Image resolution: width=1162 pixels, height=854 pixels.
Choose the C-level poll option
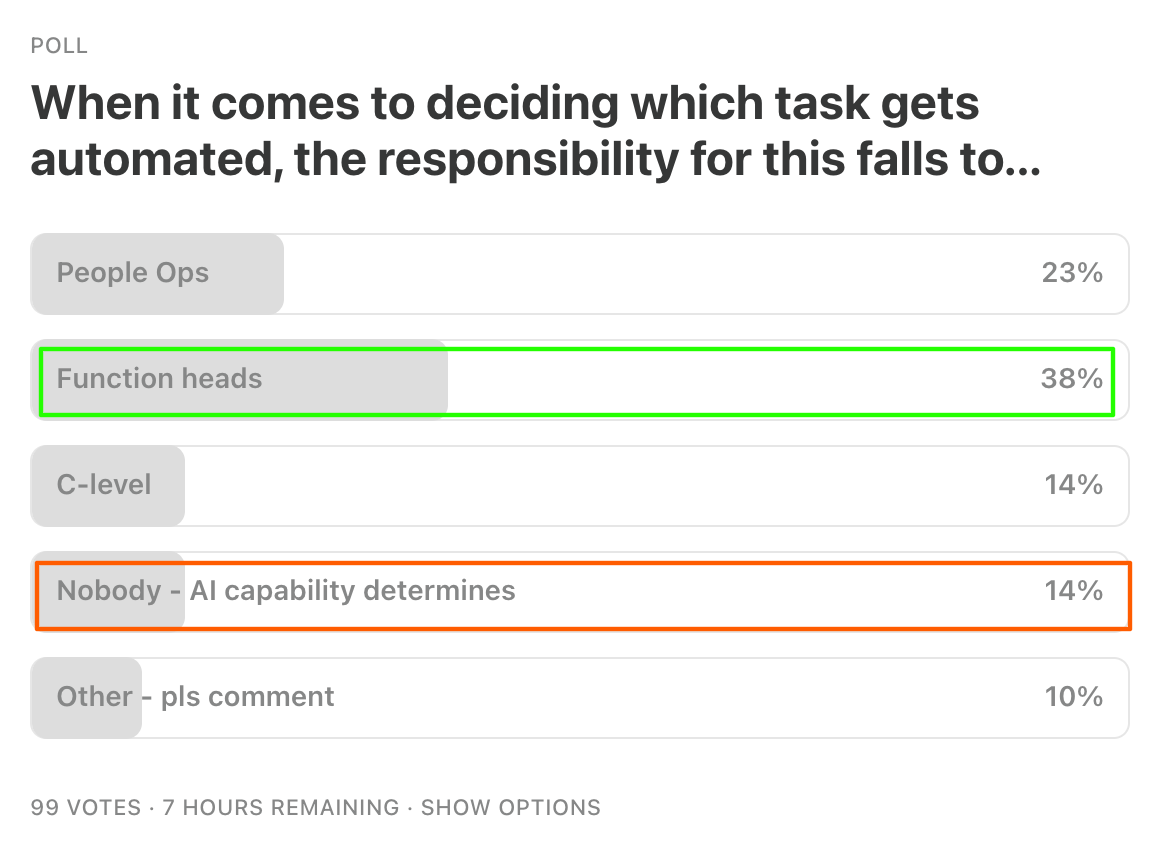tap(580, 486)
